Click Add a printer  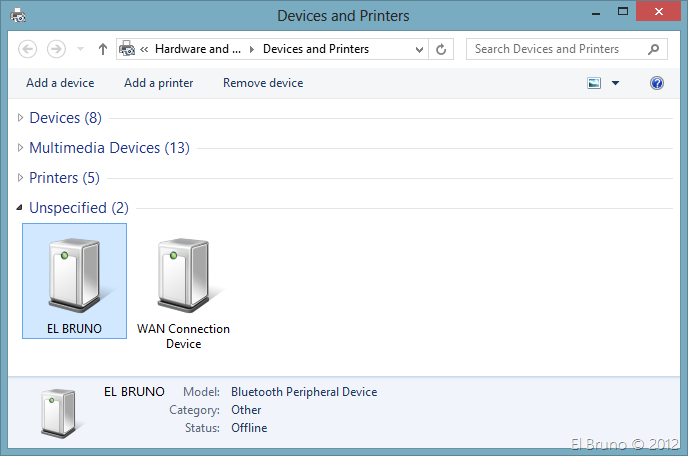point(158,83)
